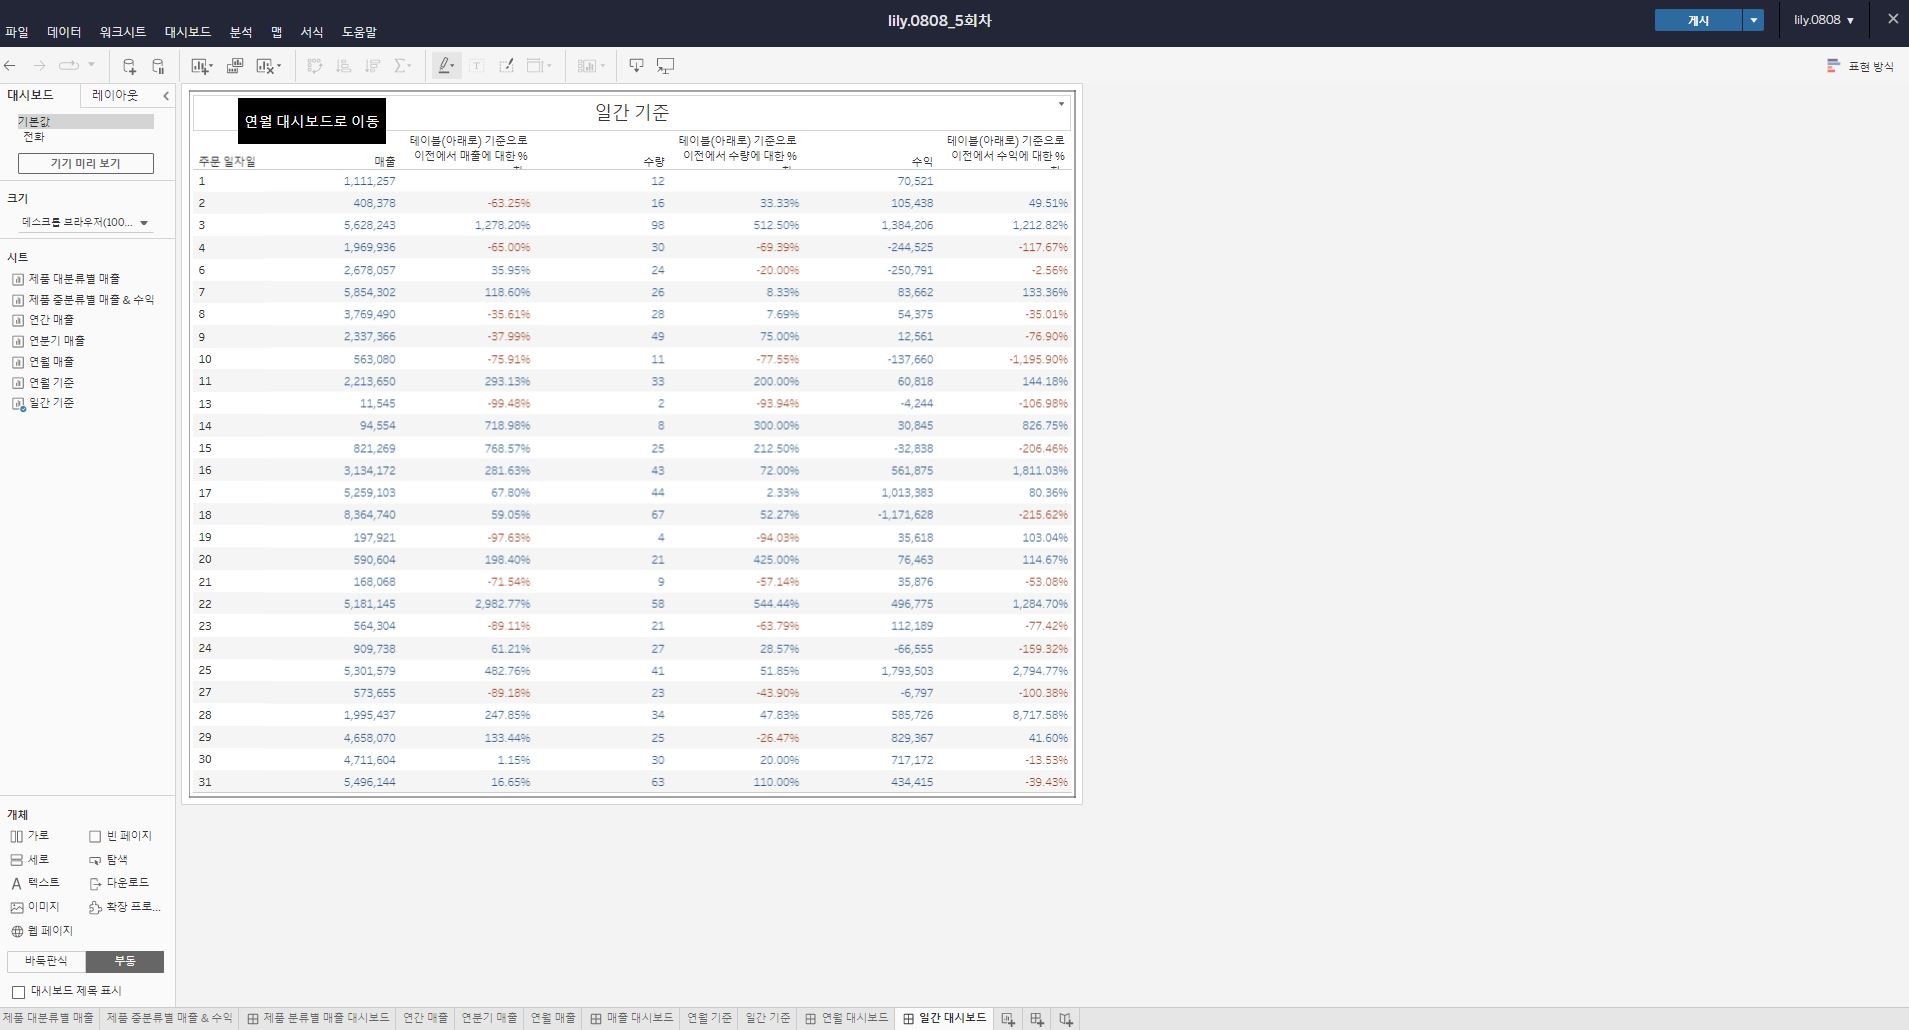Select 연월 기준 in sheets list
Image resolution: width=1909 pixels, height=1030 pixels.
(43, 383)
